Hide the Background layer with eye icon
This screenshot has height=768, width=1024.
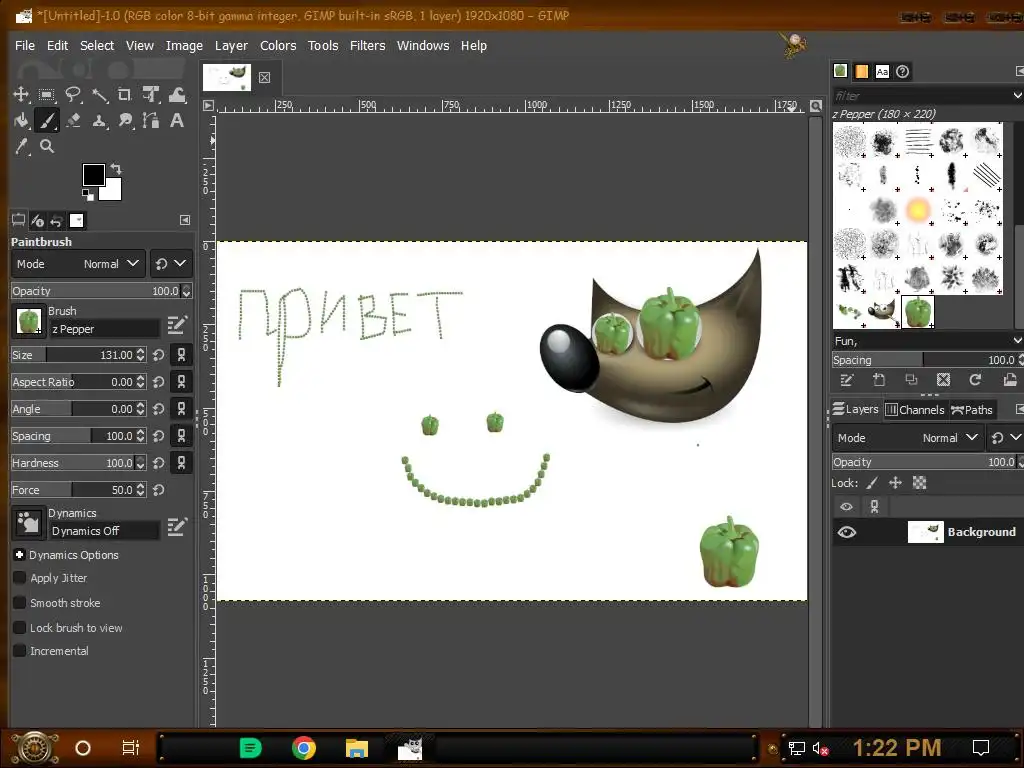tap(846, 532)
